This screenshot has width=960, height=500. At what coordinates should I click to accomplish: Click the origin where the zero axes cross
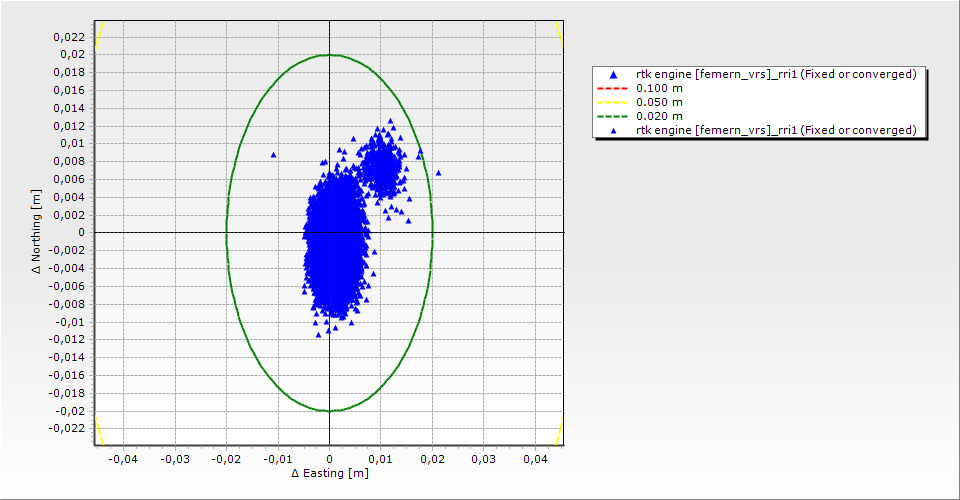click(x=329, y=232)
